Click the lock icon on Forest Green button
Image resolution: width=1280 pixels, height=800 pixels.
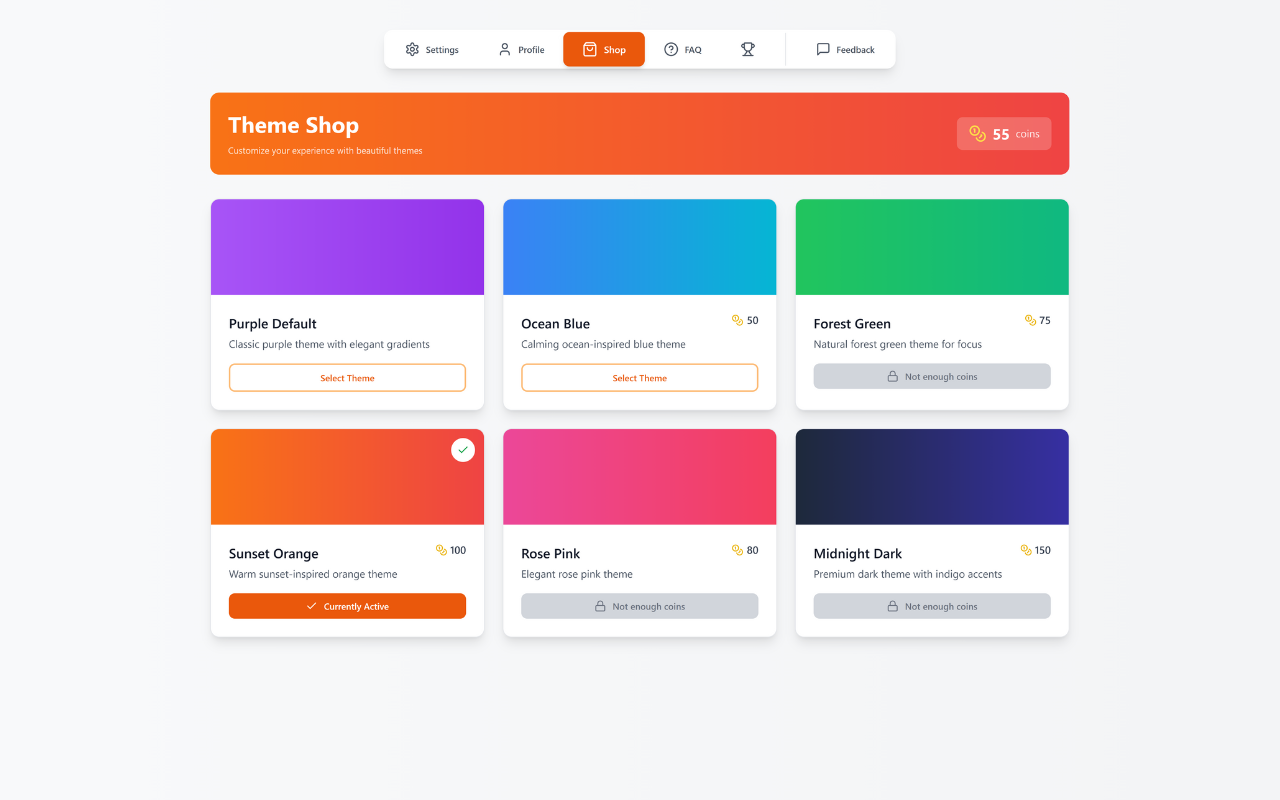pyautogui.click(x=893, y=376)
